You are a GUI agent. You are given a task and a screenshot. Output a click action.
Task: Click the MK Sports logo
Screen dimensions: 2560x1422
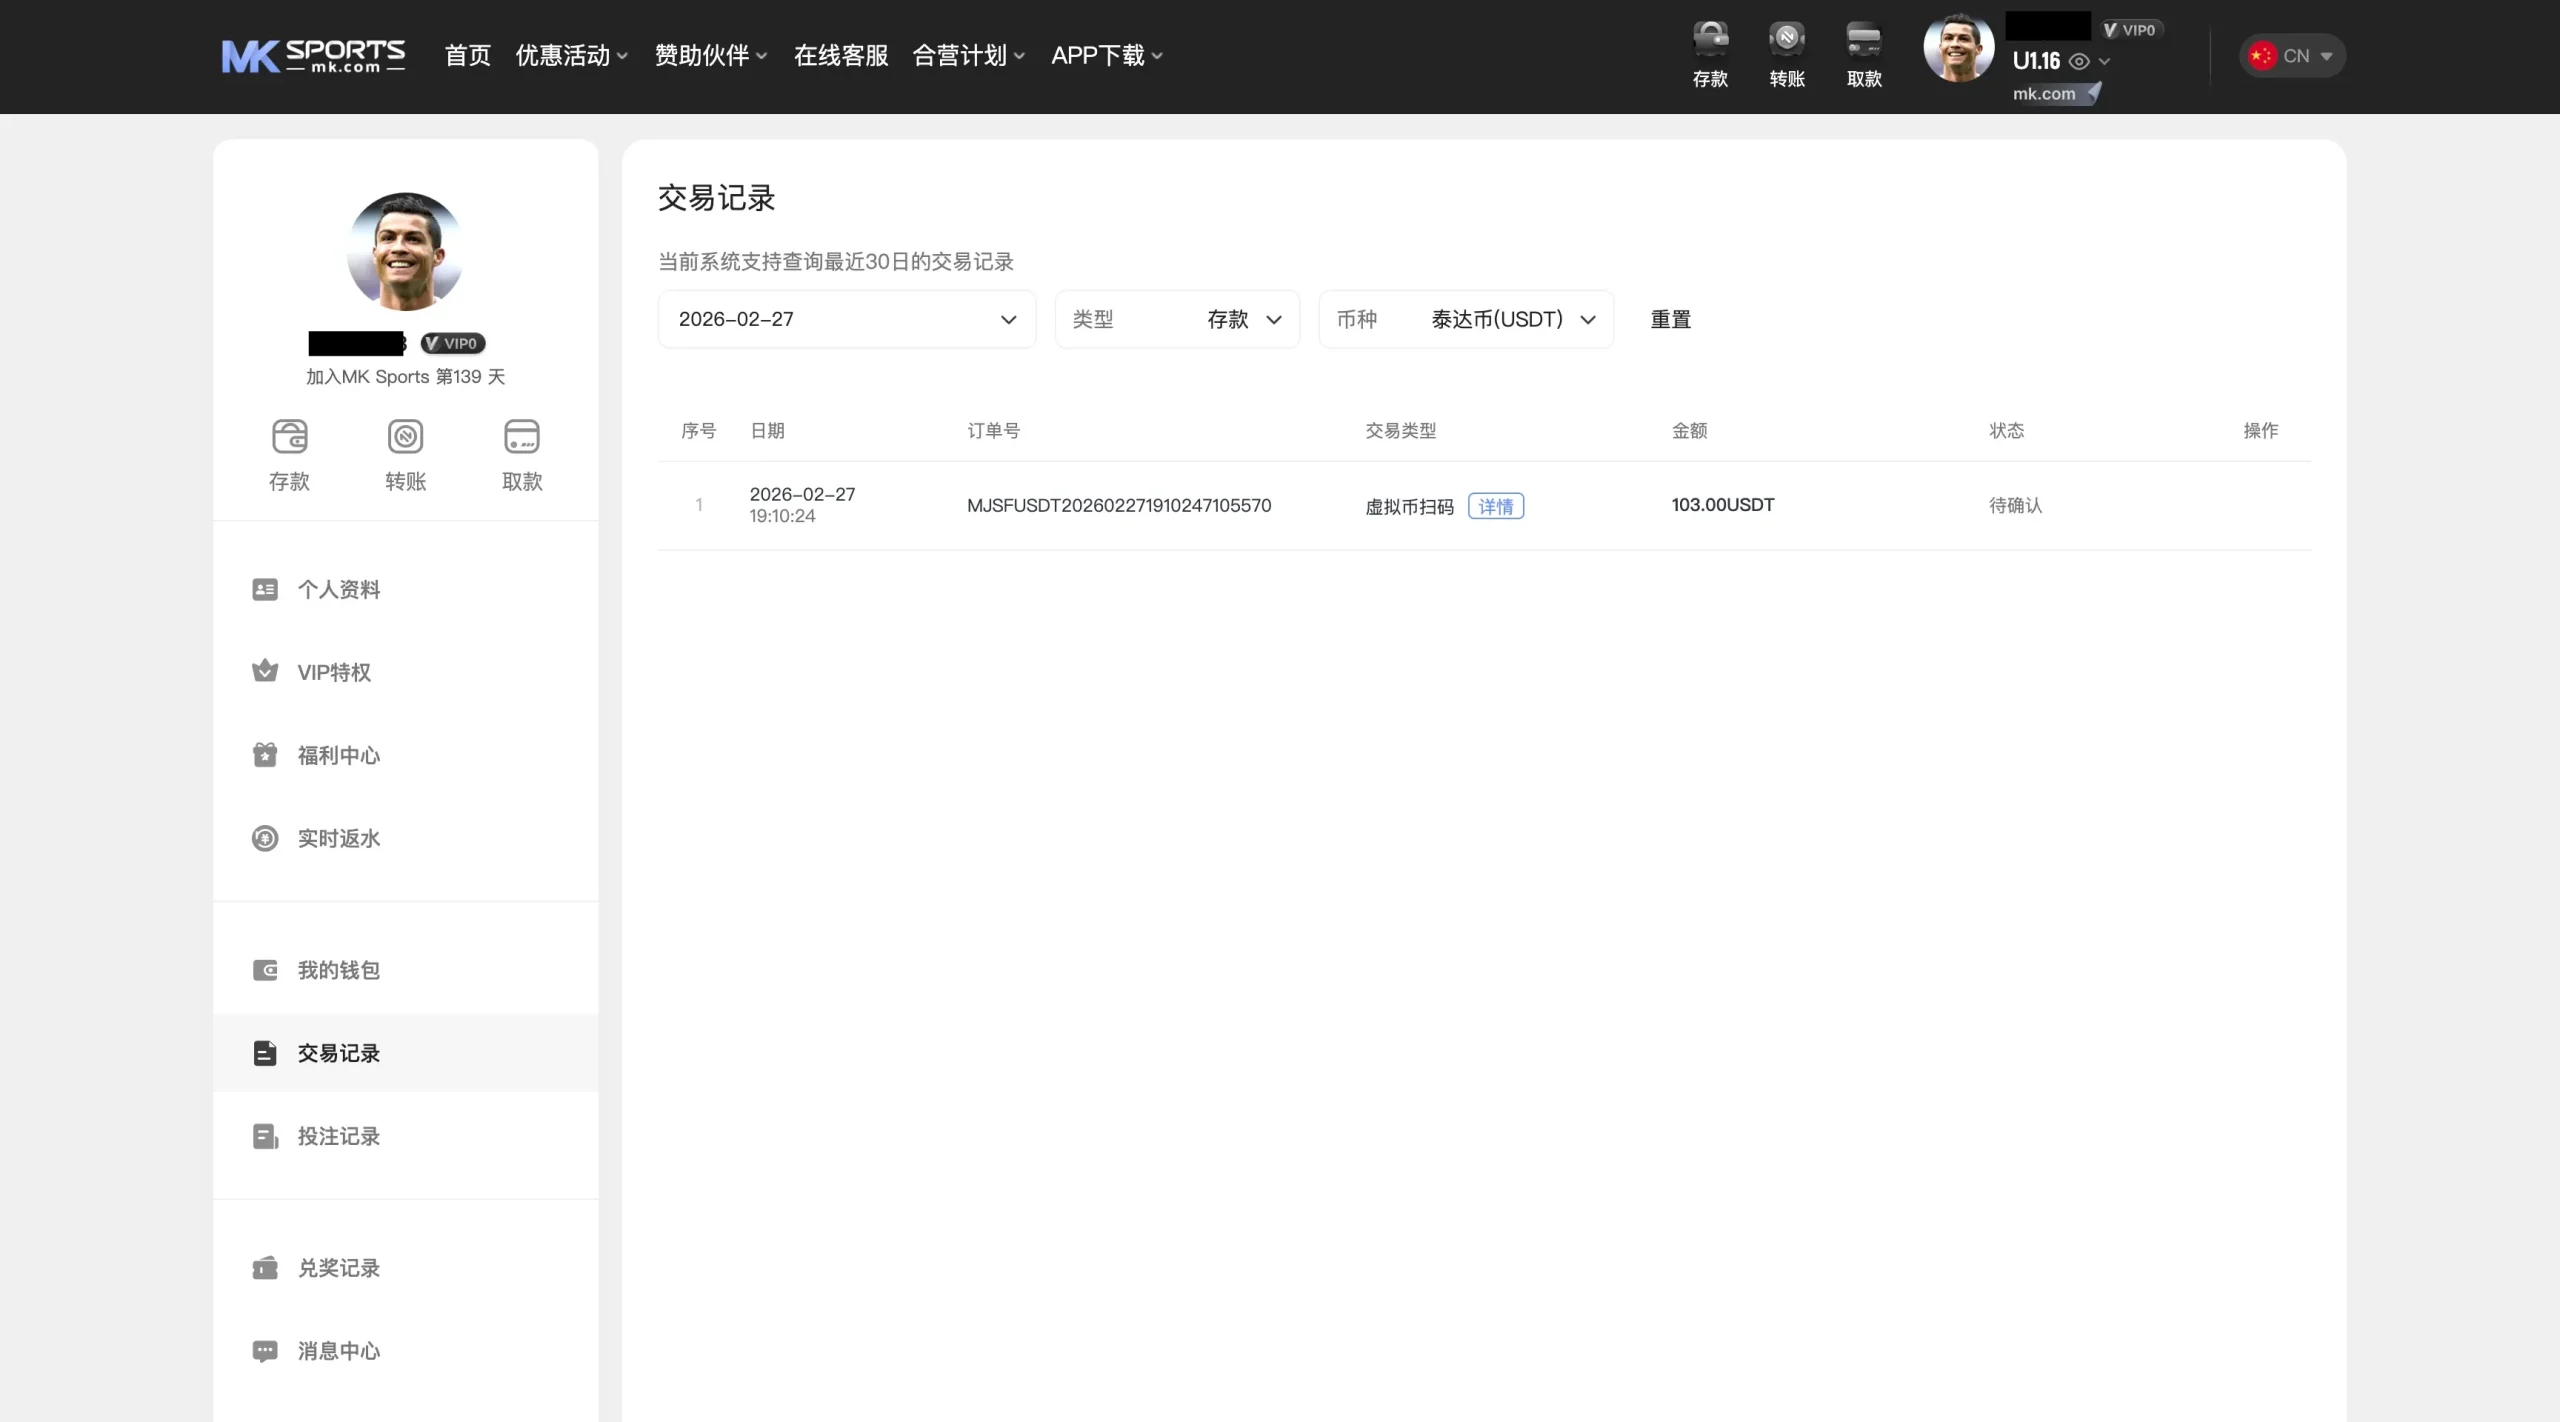pyautogui.click(x=313, y=56)
